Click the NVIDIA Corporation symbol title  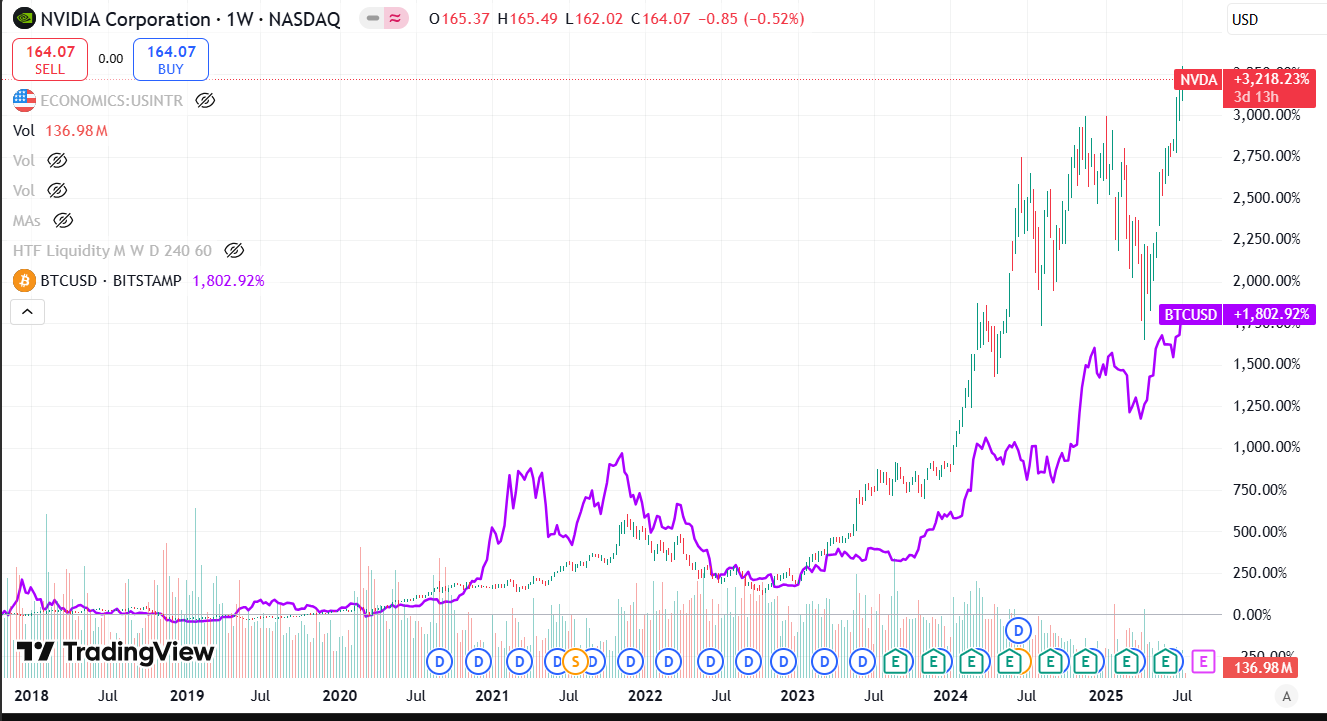click(125, 19)
